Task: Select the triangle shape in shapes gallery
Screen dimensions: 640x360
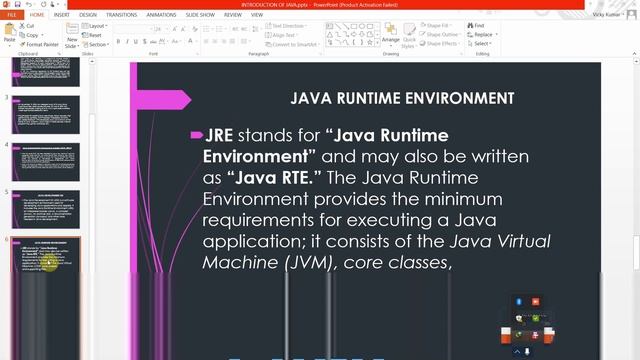Action: (x=329, y=35)
